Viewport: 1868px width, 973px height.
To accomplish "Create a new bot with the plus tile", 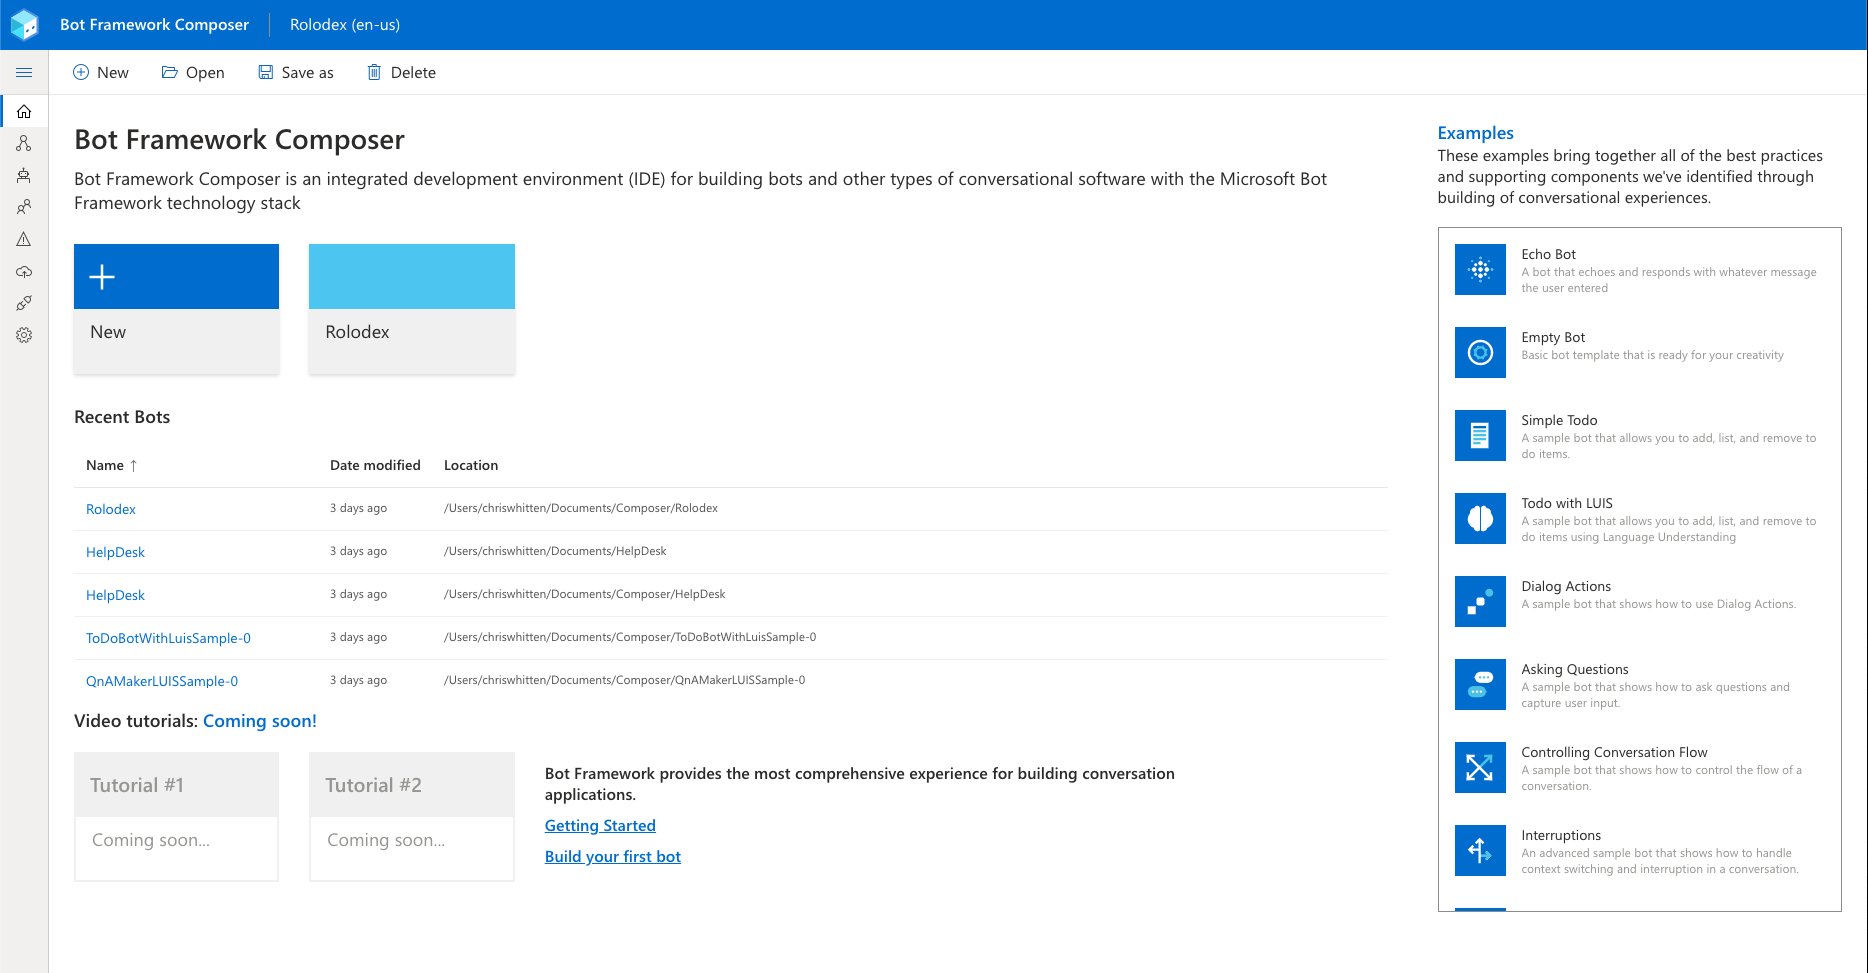I will pos(176,309).
